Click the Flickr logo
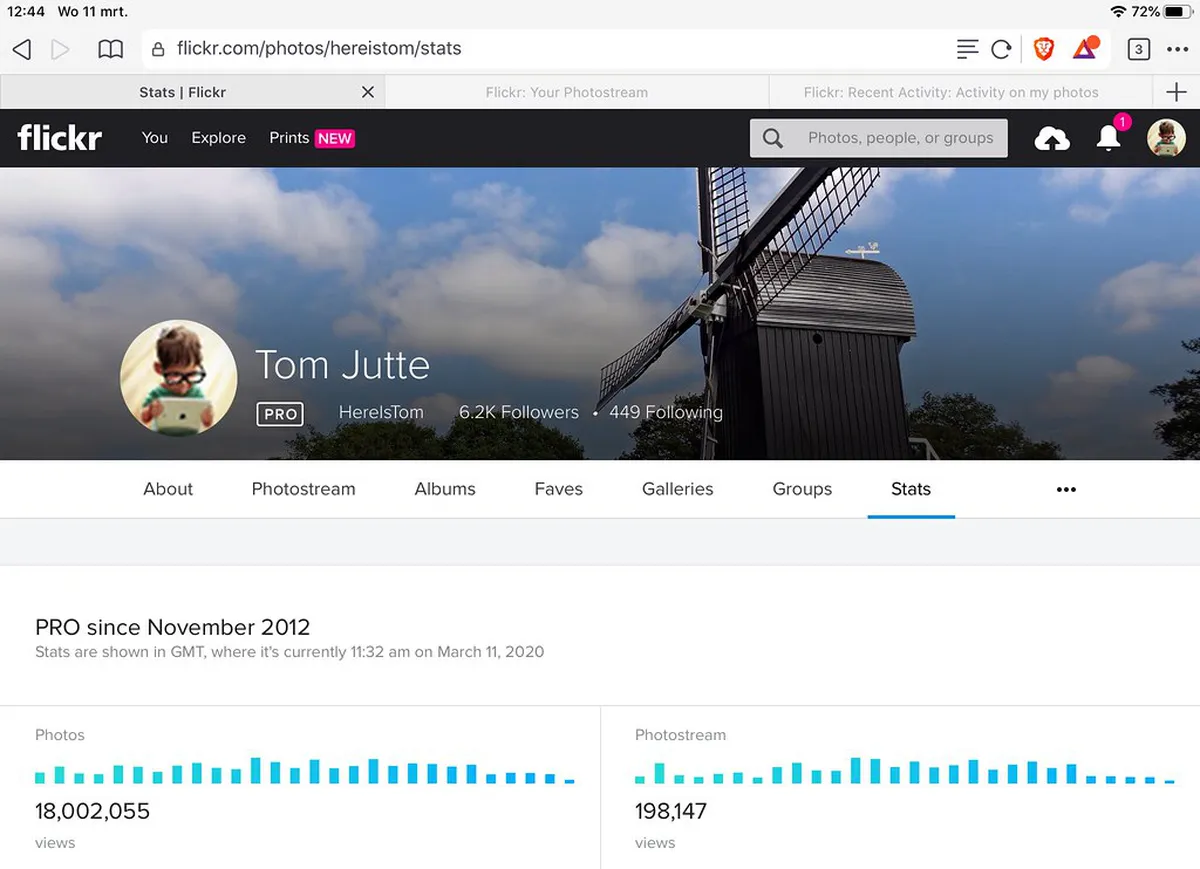The width and height of the screenshot is (1200, 869). click(x=59, y=138)
